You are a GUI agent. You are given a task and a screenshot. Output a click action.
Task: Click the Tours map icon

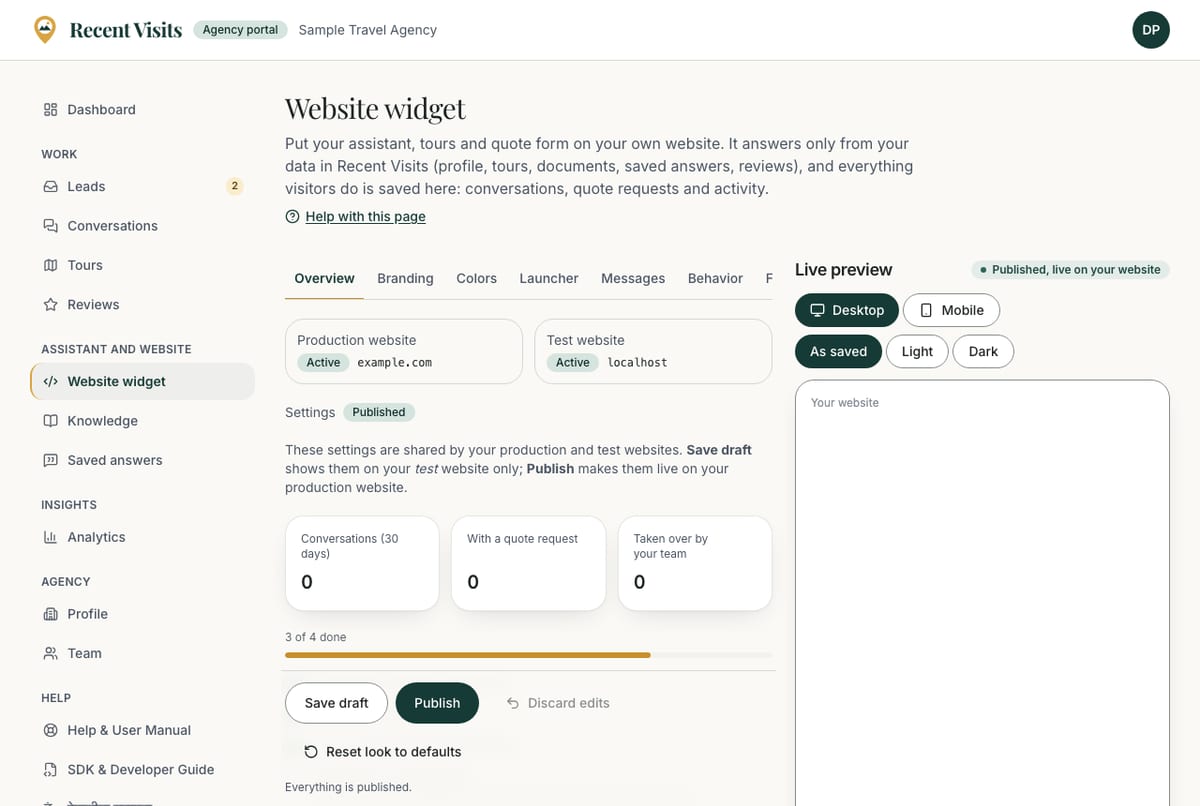pos(50,265)
